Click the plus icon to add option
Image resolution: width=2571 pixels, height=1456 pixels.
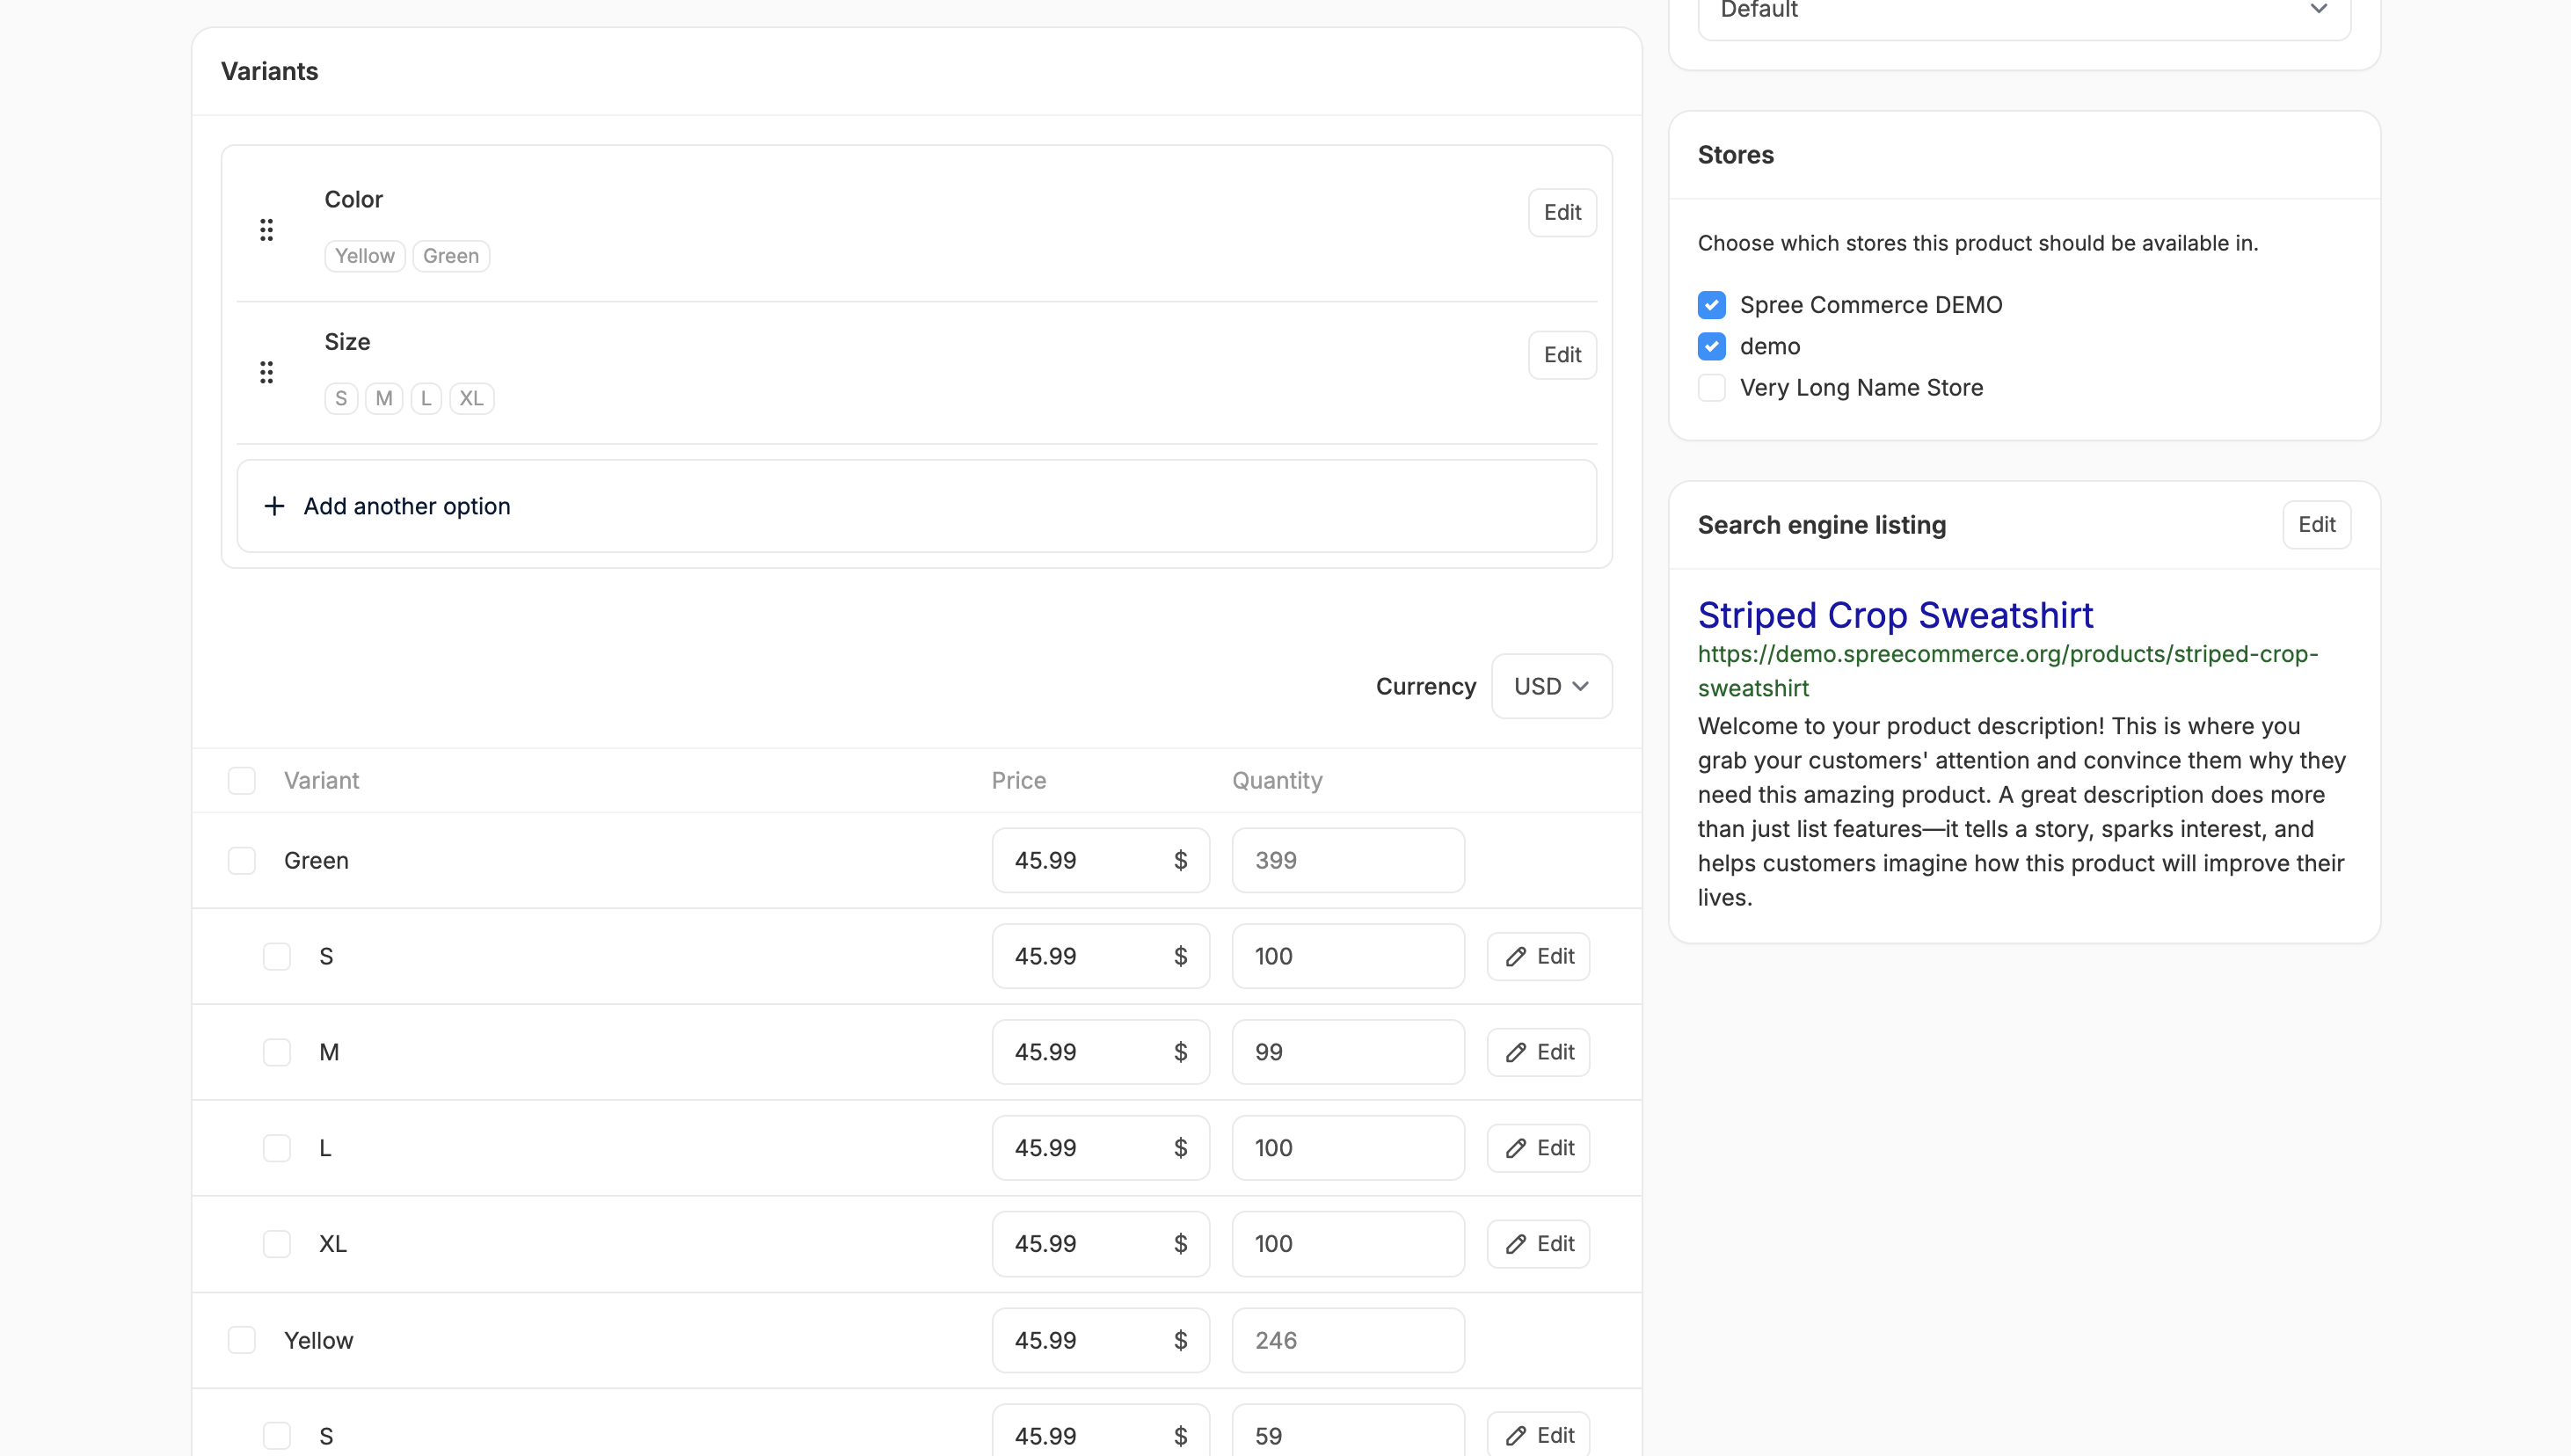(x=274, y=506)
